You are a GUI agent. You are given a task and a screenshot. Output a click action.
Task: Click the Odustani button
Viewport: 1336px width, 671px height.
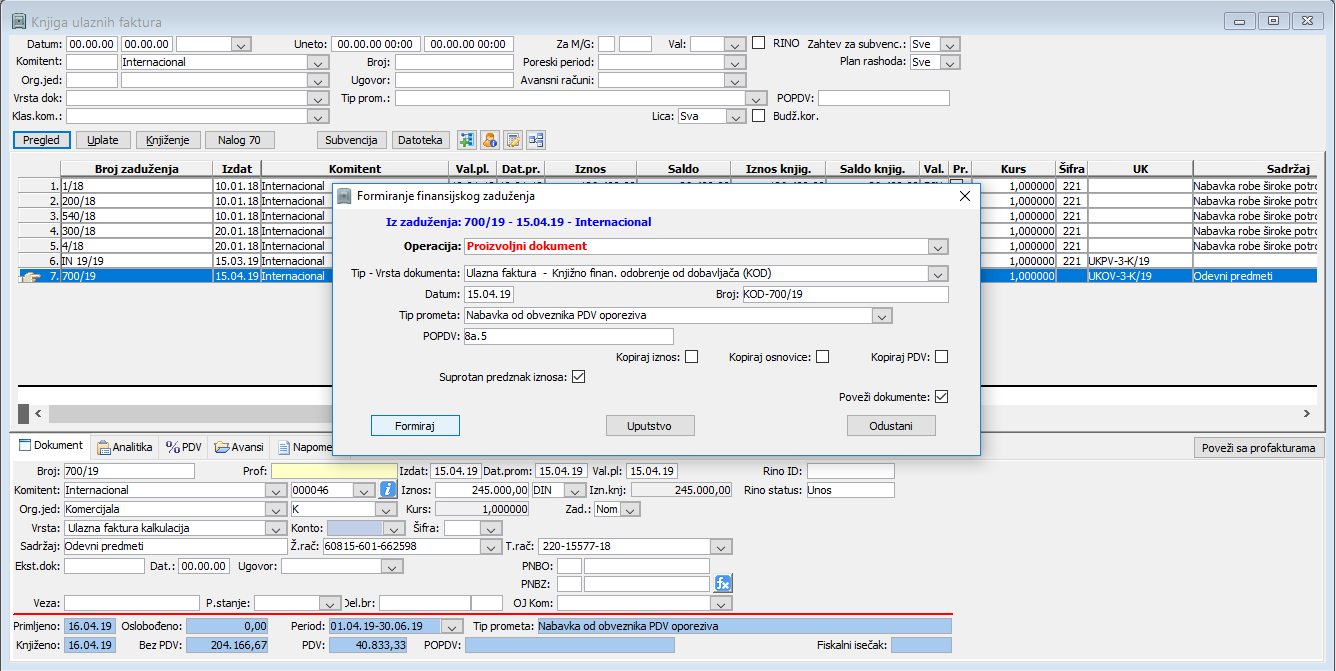[891, 426]
